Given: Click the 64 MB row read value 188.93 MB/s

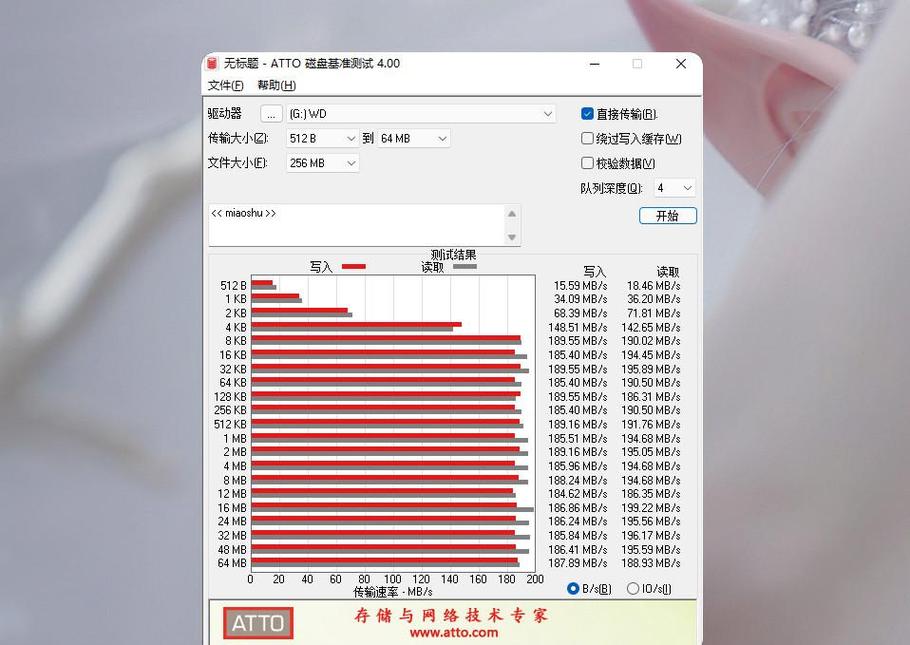Looking at the screenshot, I should click(x=651, y=563).
